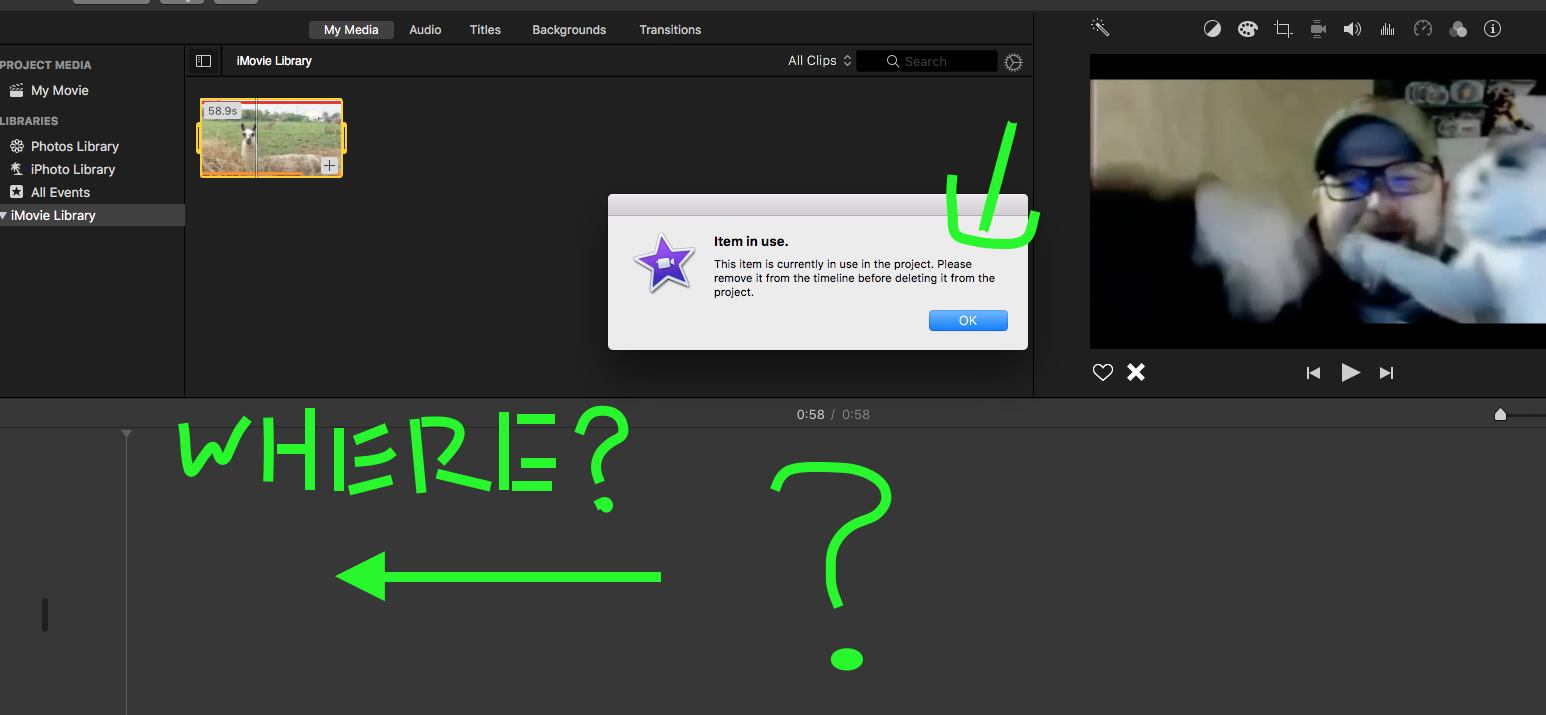Add the llama clip to the timeline with plus
This screenshot has height=715, width=1546.
pos(329,166)
